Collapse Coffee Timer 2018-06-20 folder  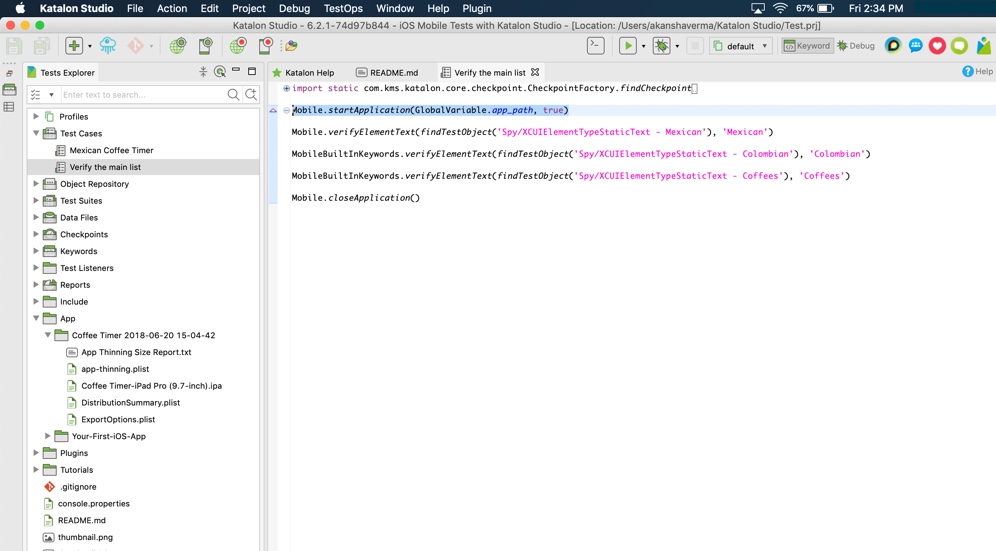(48, 335)
